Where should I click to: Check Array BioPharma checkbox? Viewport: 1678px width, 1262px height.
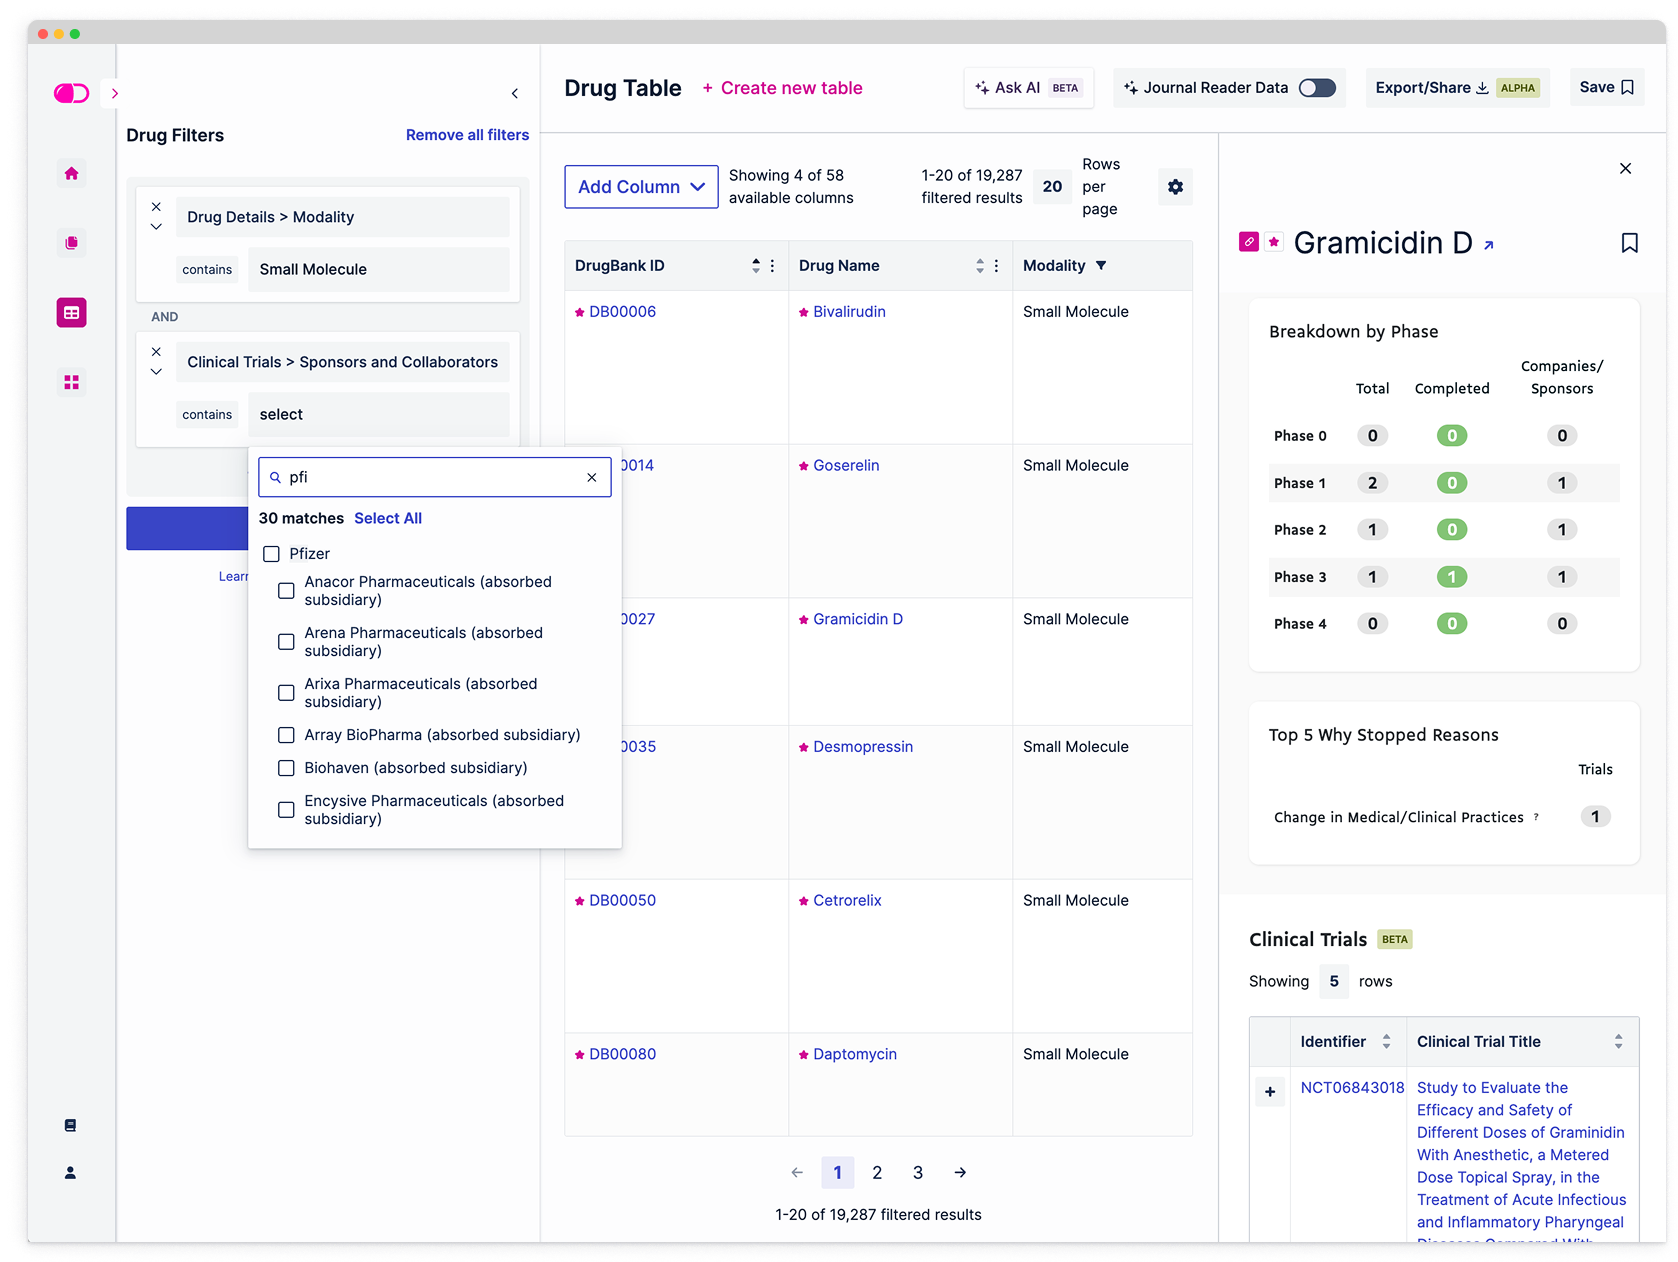tap(286, 735)
